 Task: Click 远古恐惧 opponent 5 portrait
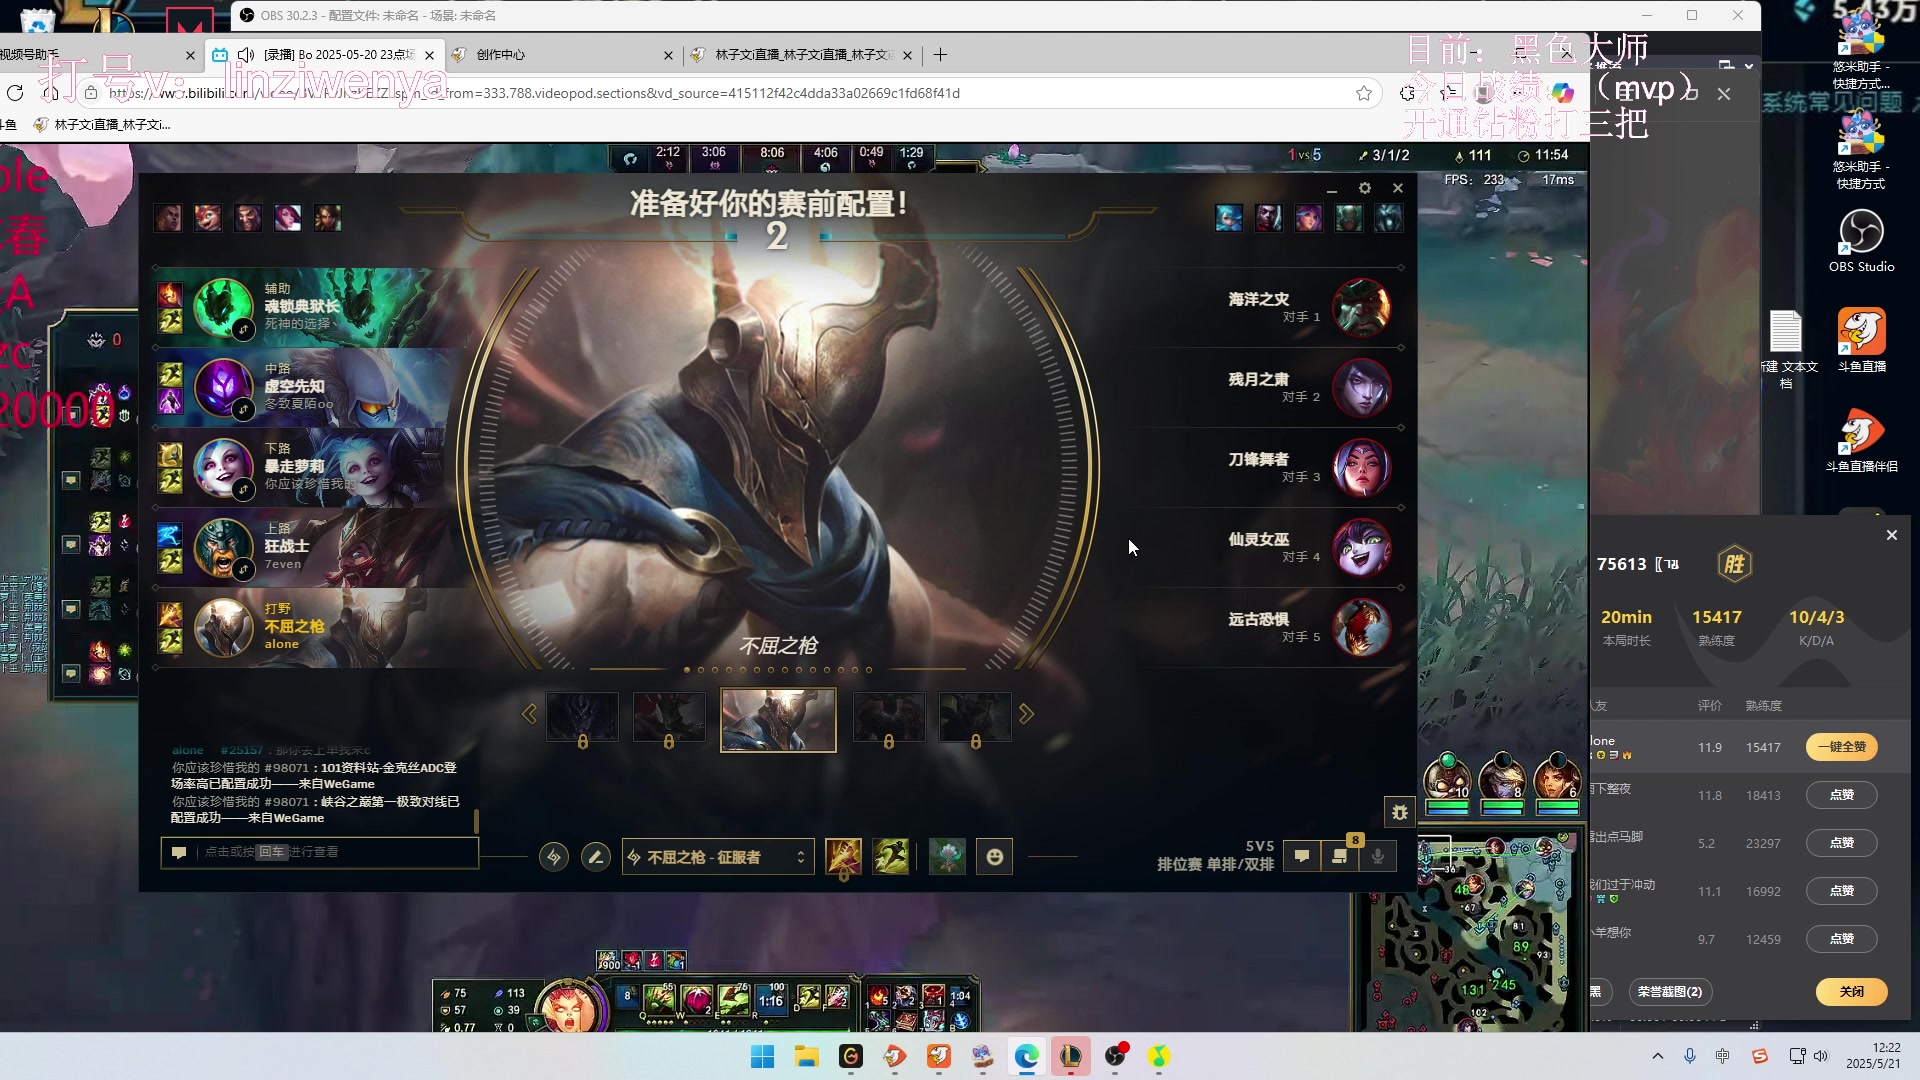(1361, 627)
